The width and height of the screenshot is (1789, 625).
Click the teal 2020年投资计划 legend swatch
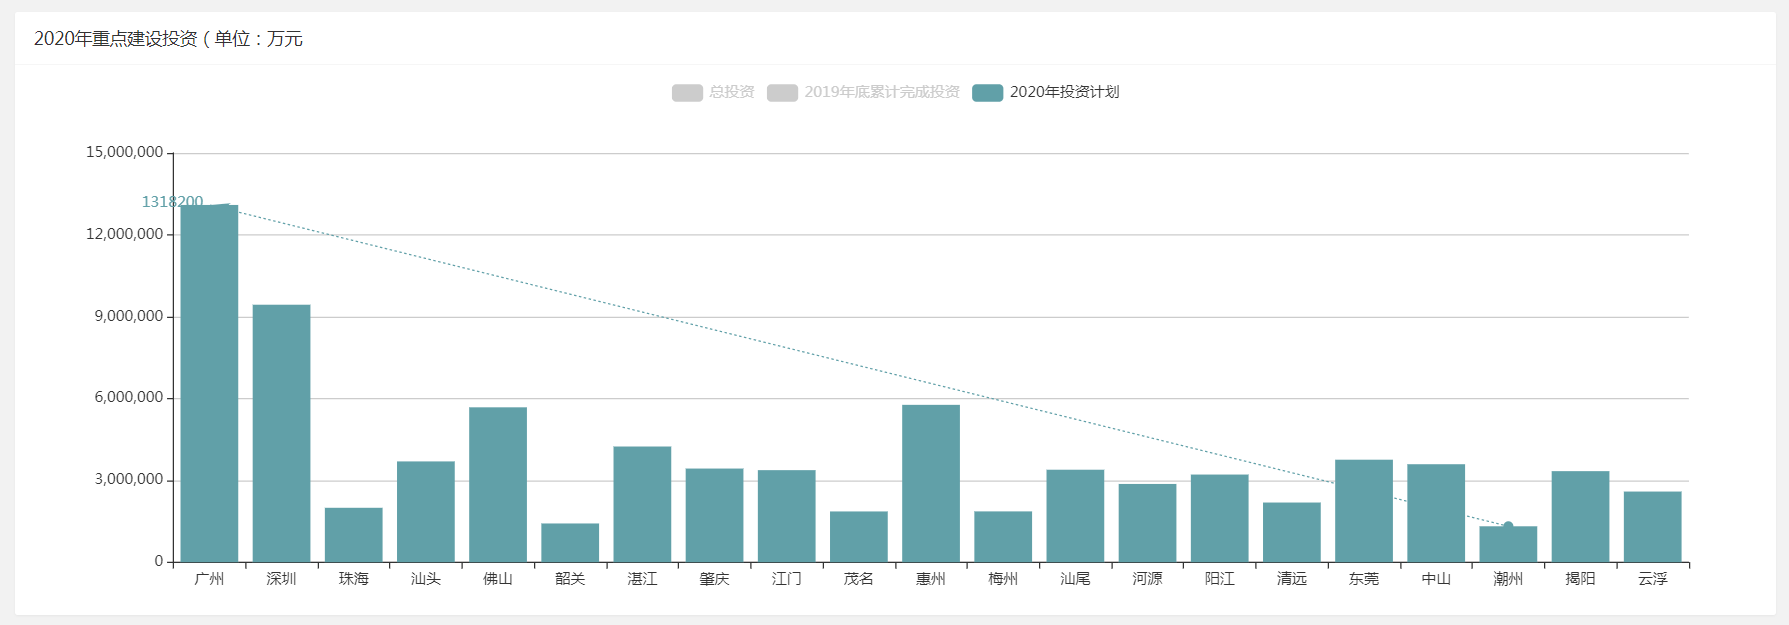(x=987, y=92)
